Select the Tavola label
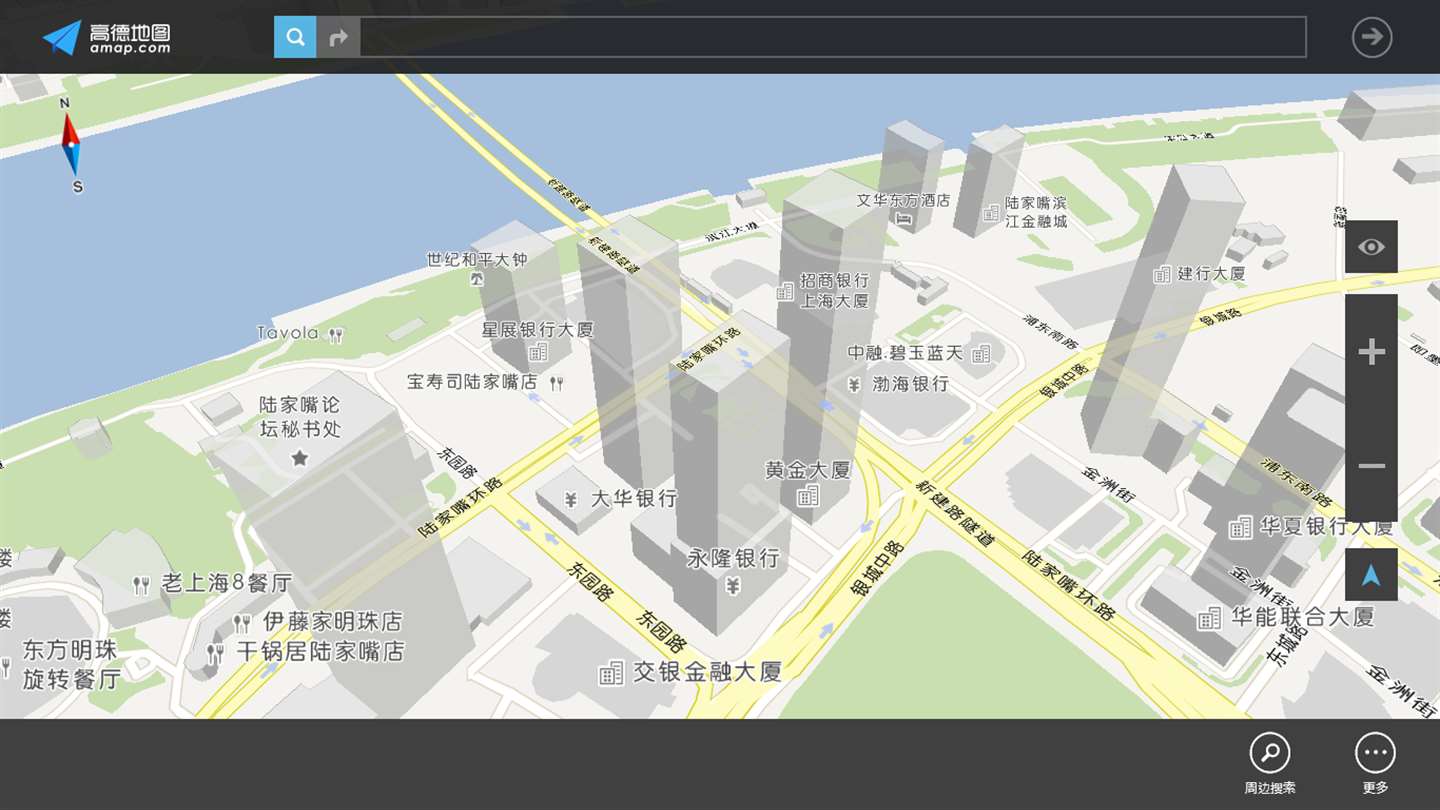1440x810 pixels. point(288,333)
